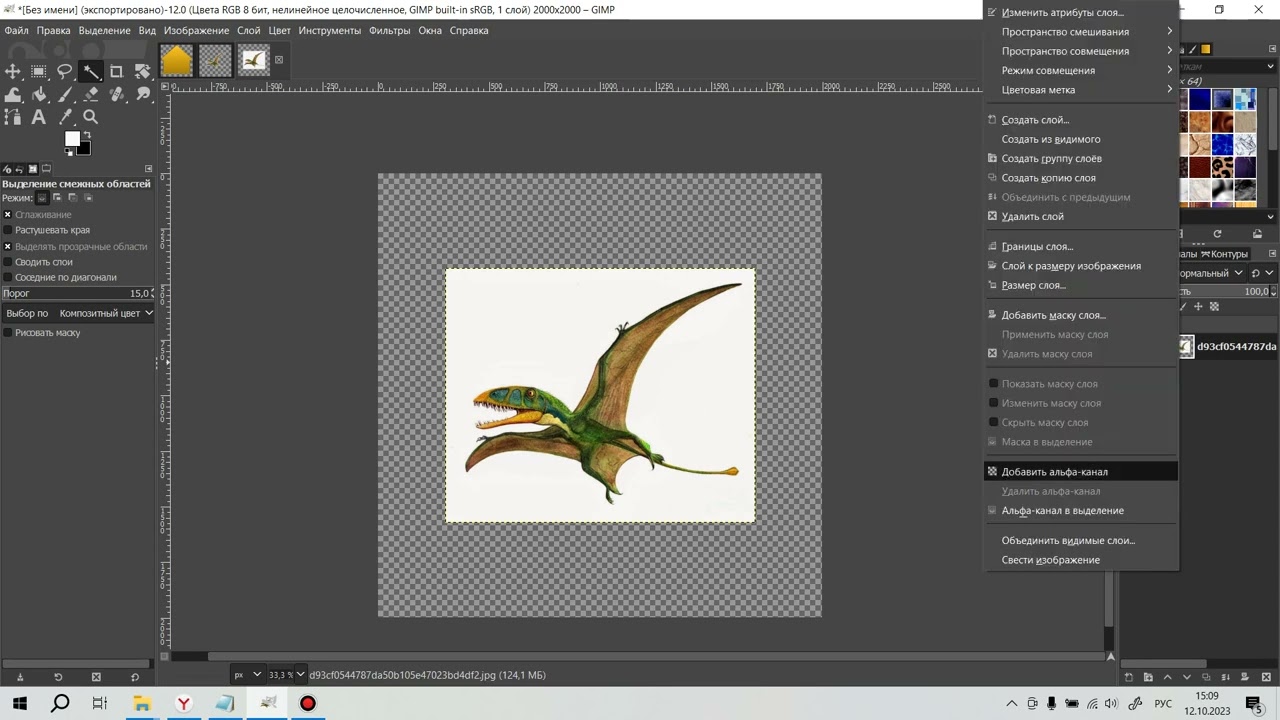Expand Пространство совмещения submenu

point(1081,51)
